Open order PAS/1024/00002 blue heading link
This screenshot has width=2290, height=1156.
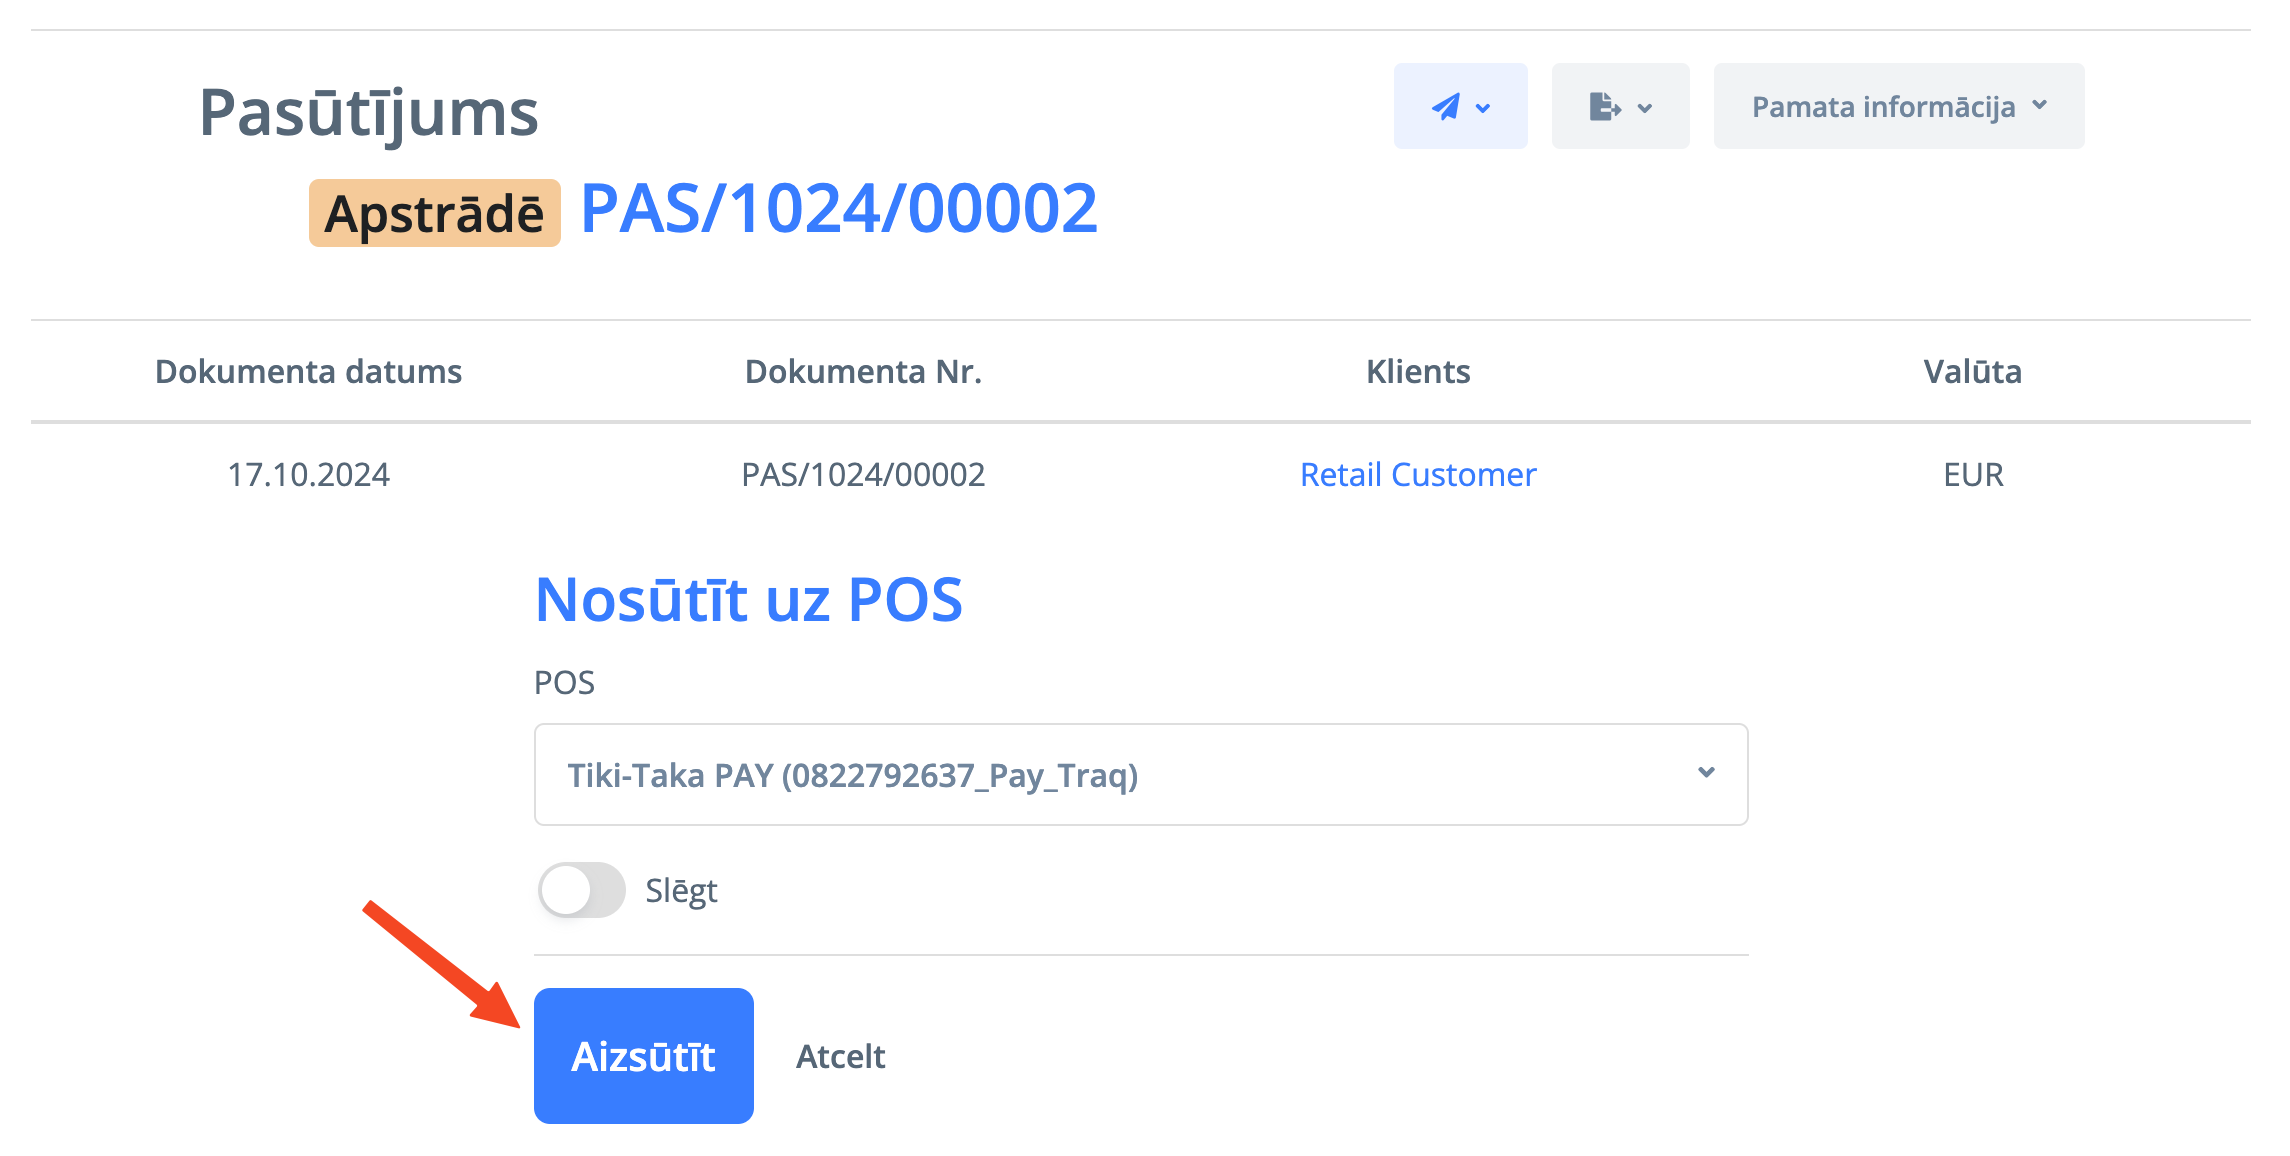pyautogui.click(x=838, y=210)
